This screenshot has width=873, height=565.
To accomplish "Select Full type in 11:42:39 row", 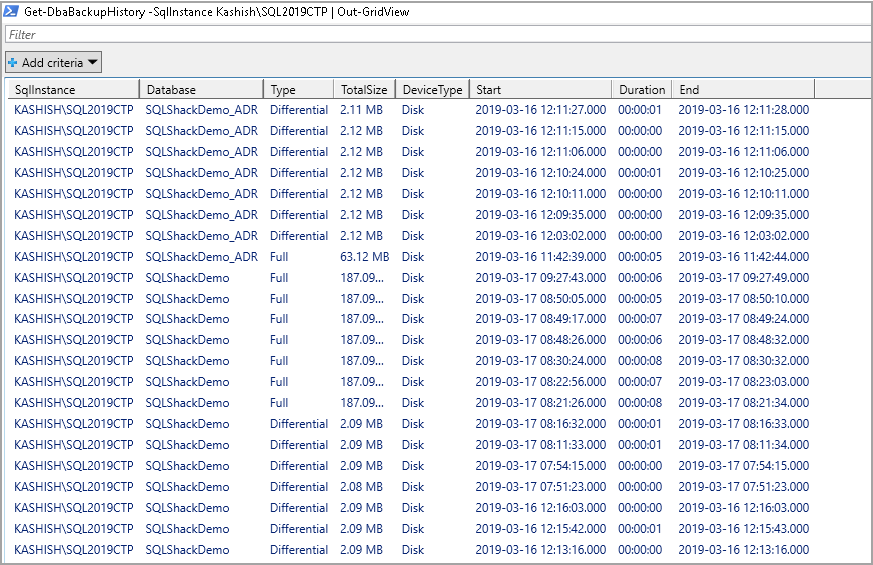I will coord(279,257).
